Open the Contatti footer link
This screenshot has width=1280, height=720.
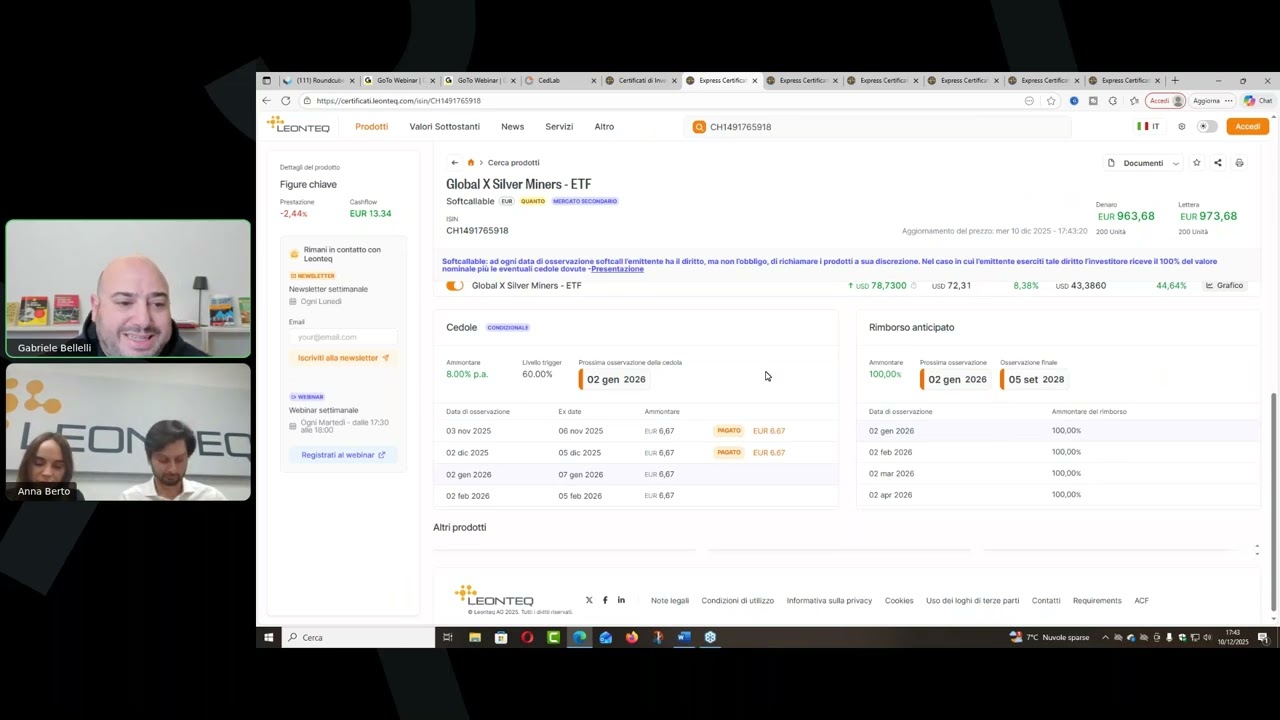(x=1046, y=600)
